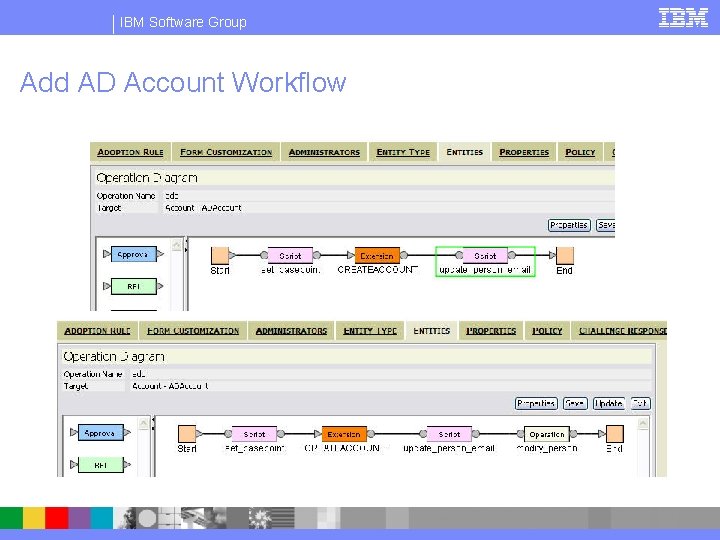Select Entities tab in upper panel

point(464,152)
